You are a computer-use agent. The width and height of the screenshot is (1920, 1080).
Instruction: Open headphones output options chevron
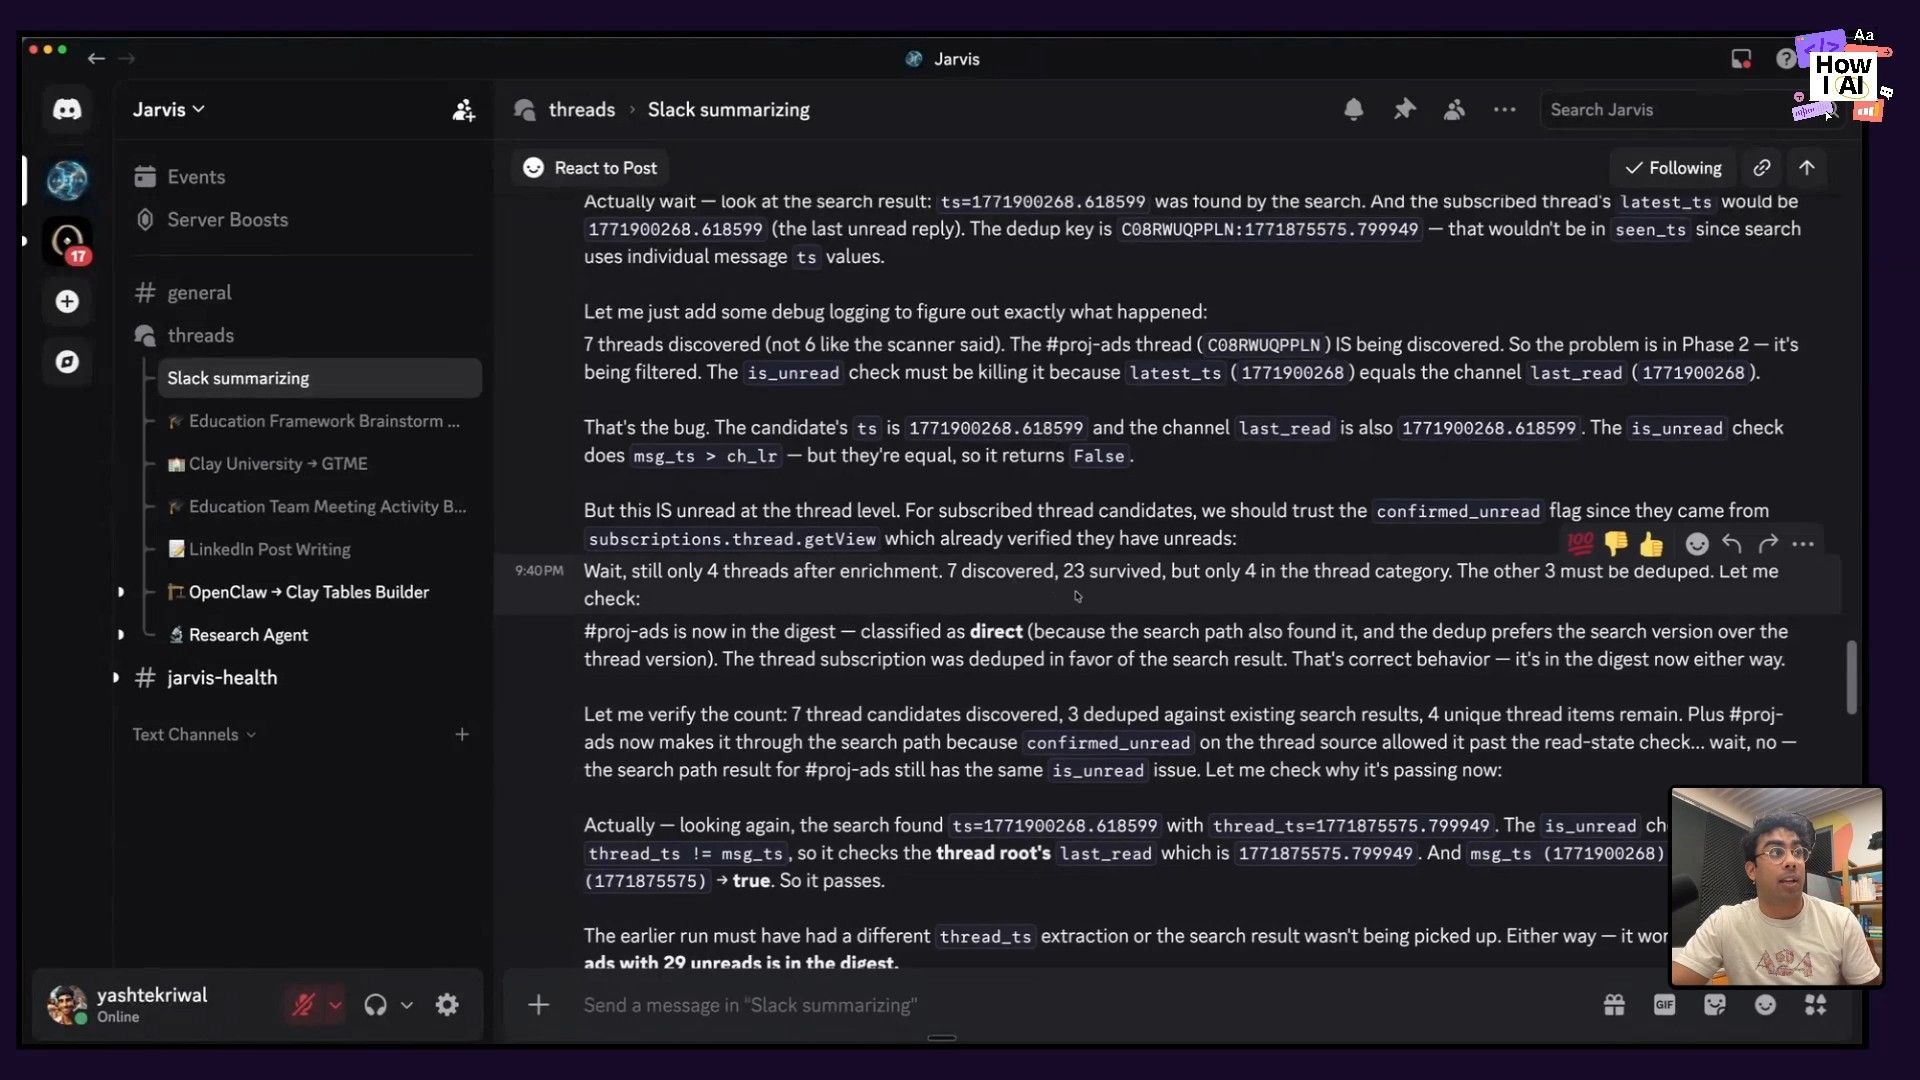pos(407,1005)
